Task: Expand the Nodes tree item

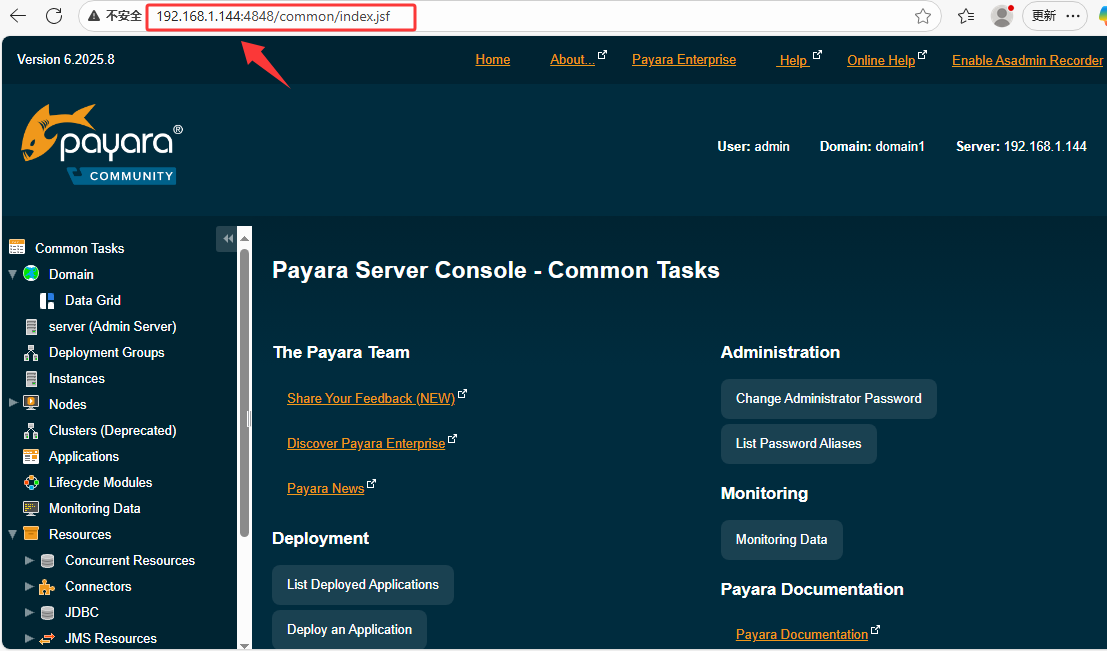Action: click(14, 404)
